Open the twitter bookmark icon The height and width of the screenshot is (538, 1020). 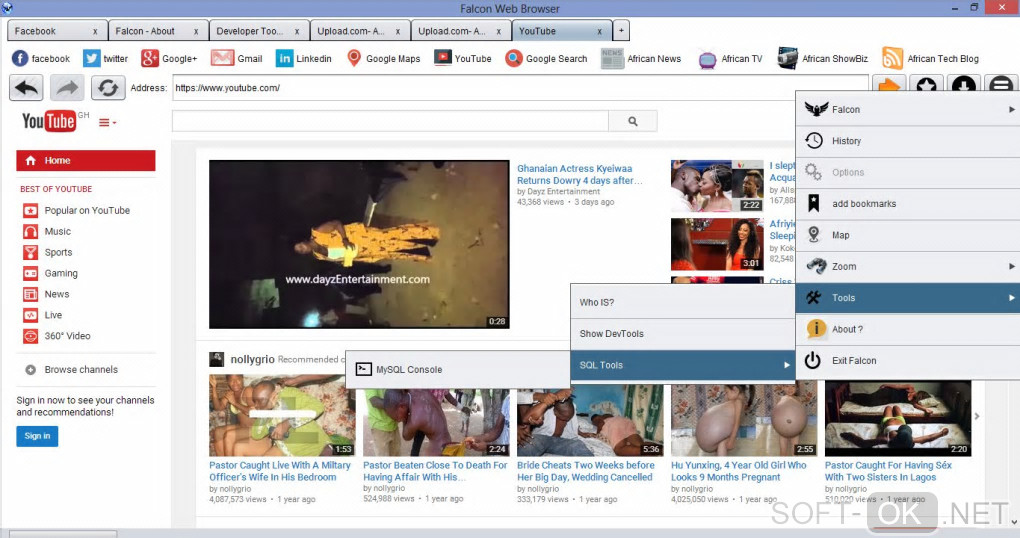[92, 59]
